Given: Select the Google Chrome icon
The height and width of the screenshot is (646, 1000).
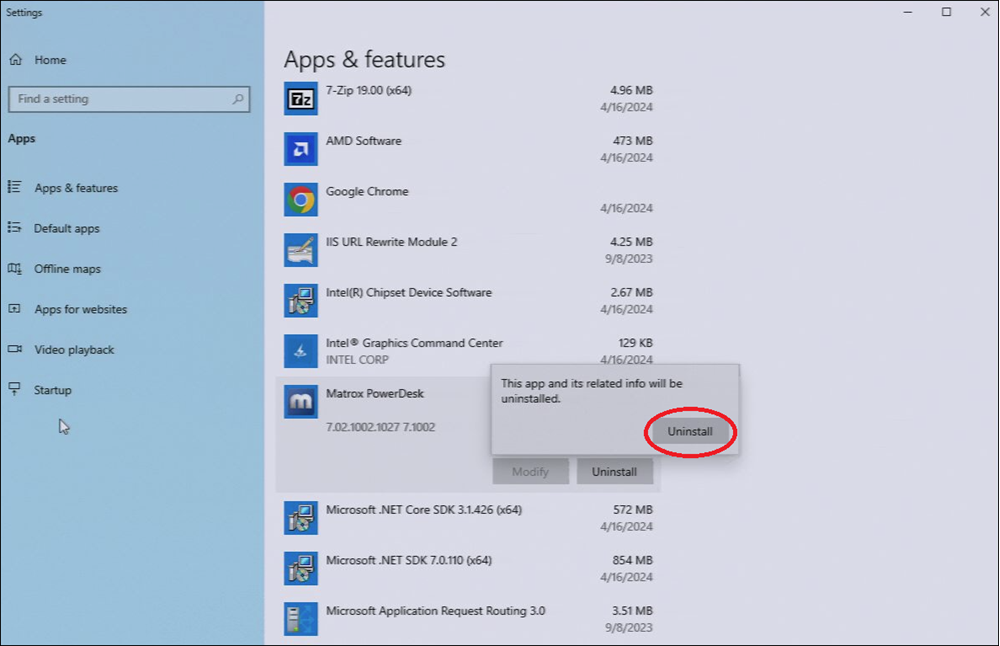Looking at the screenshot, I should pos(300,200).
